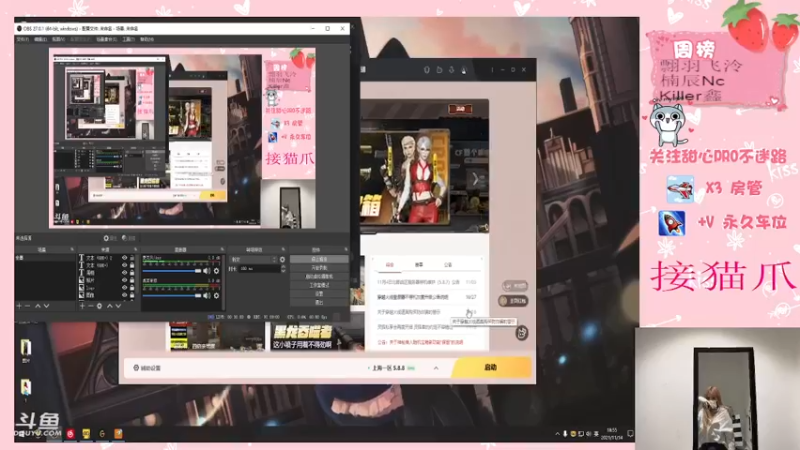The height and width of the screenshot is (450, 800).
Task: Open 设置 in OBS Controls
Action: 319,294
